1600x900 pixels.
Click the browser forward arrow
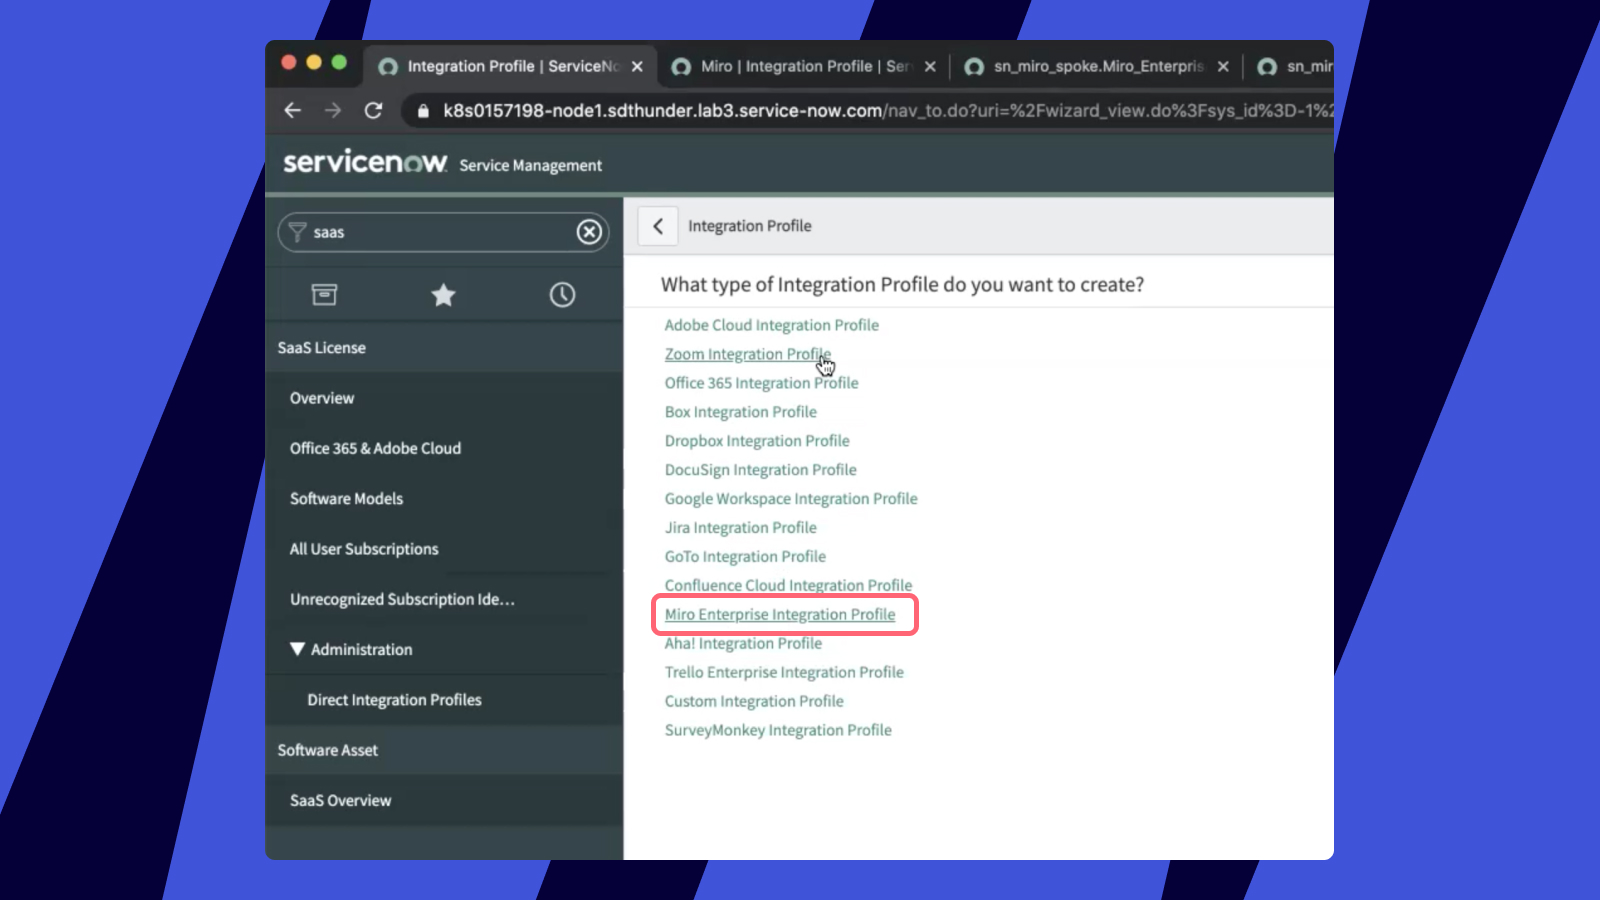[333, 110]
